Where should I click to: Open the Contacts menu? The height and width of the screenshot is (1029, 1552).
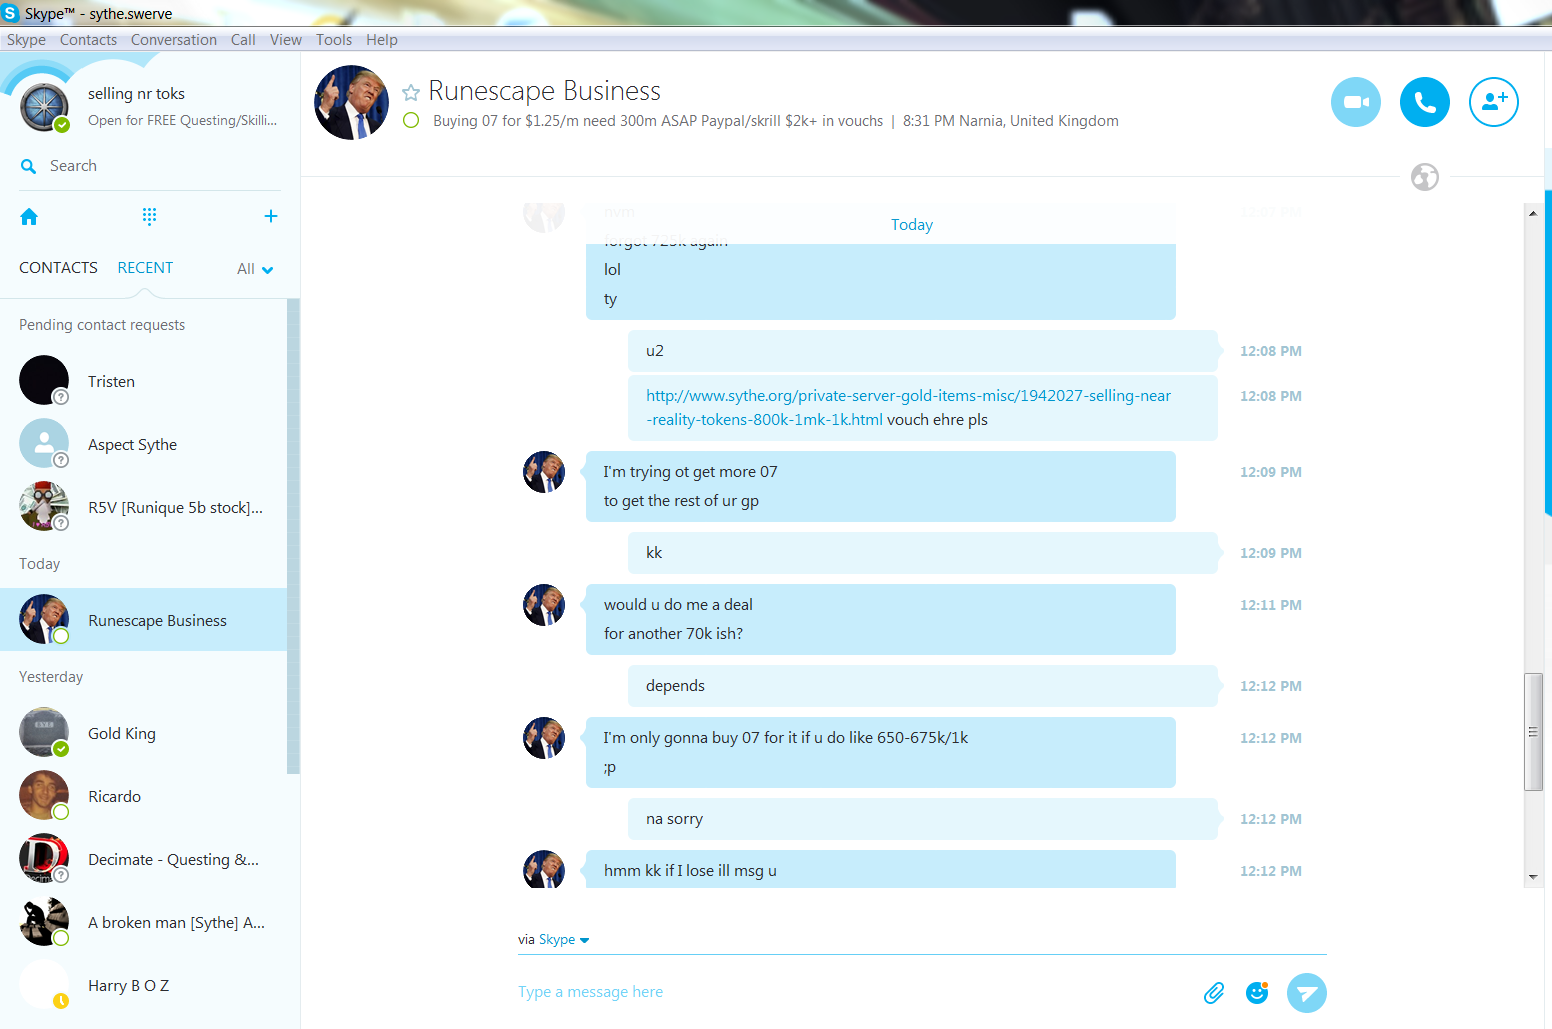88,40
